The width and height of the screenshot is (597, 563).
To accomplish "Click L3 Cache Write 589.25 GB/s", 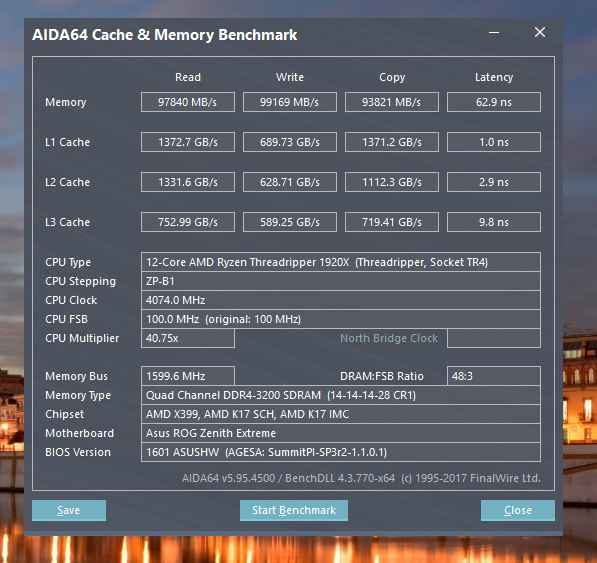I will tap(290, 222).
